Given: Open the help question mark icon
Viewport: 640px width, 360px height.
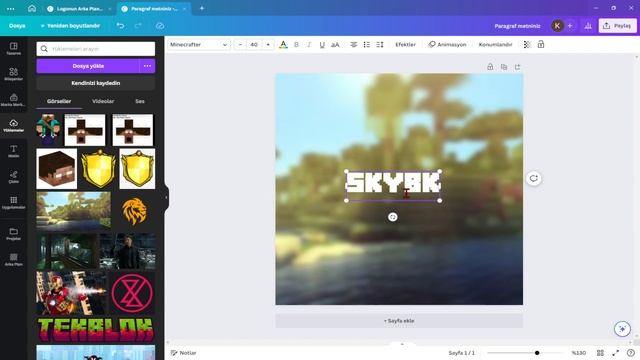Looking at the screenshot, I should pos(631,353).
